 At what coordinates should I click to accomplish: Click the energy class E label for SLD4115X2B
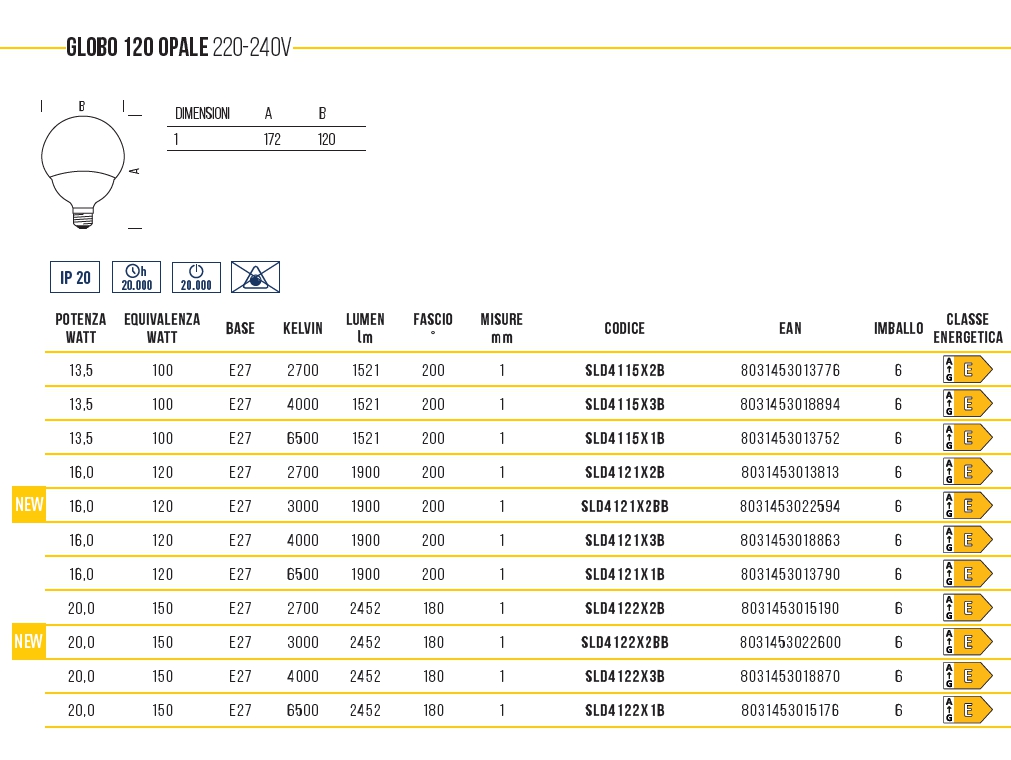coord(967,370)
